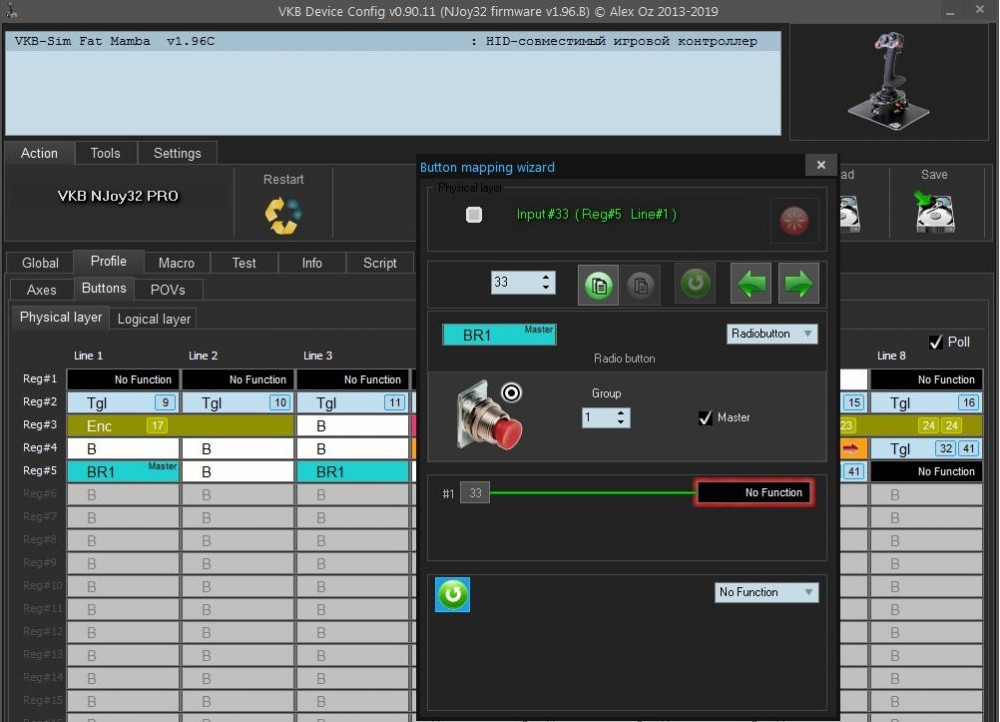Click the red-outlined No Function button
1000x722 pixels.
point(754,492)
